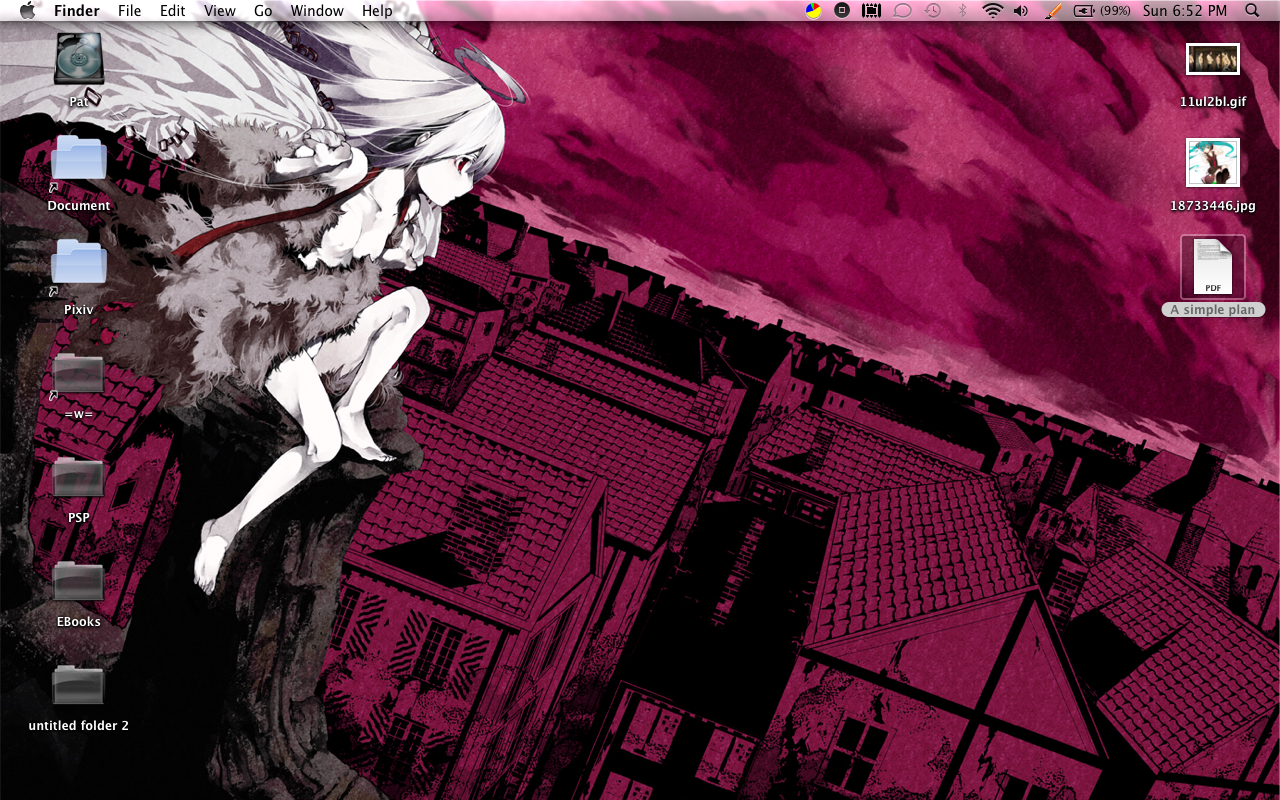
Task: Click the 'PSP' folder label
Action: pos(79,518)
